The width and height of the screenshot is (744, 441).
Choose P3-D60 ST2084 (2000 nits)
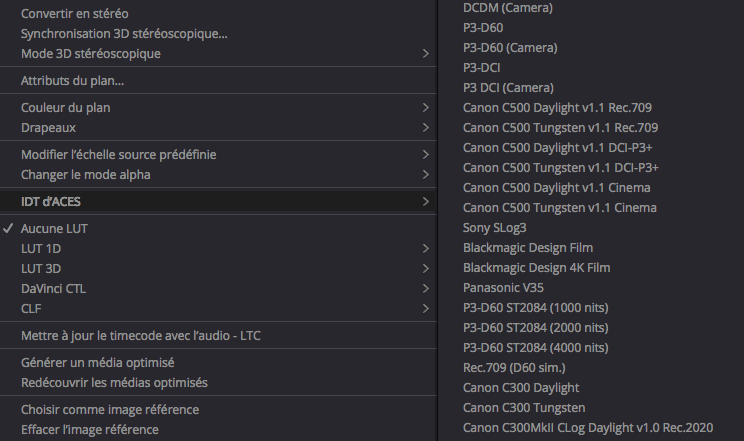pyautogui.click(x=535, y=328)
